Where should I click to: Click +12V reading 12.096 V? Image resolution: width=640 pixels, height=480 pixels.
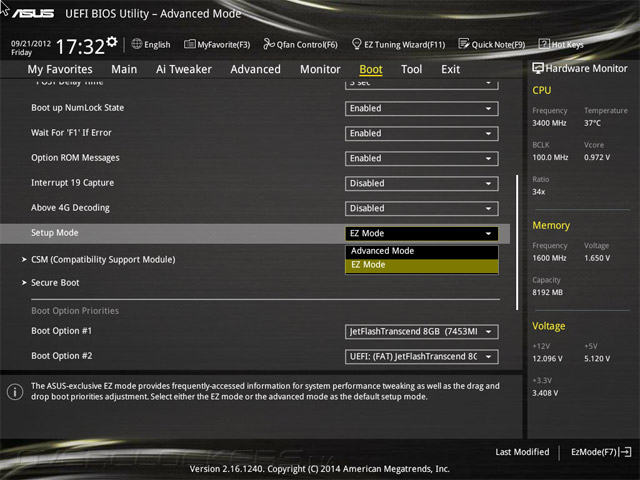tap(547, 358)
